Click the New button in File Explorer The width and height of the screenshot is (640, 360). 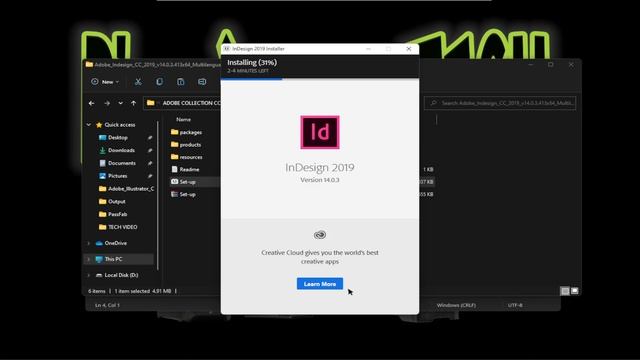pos(105,82)
